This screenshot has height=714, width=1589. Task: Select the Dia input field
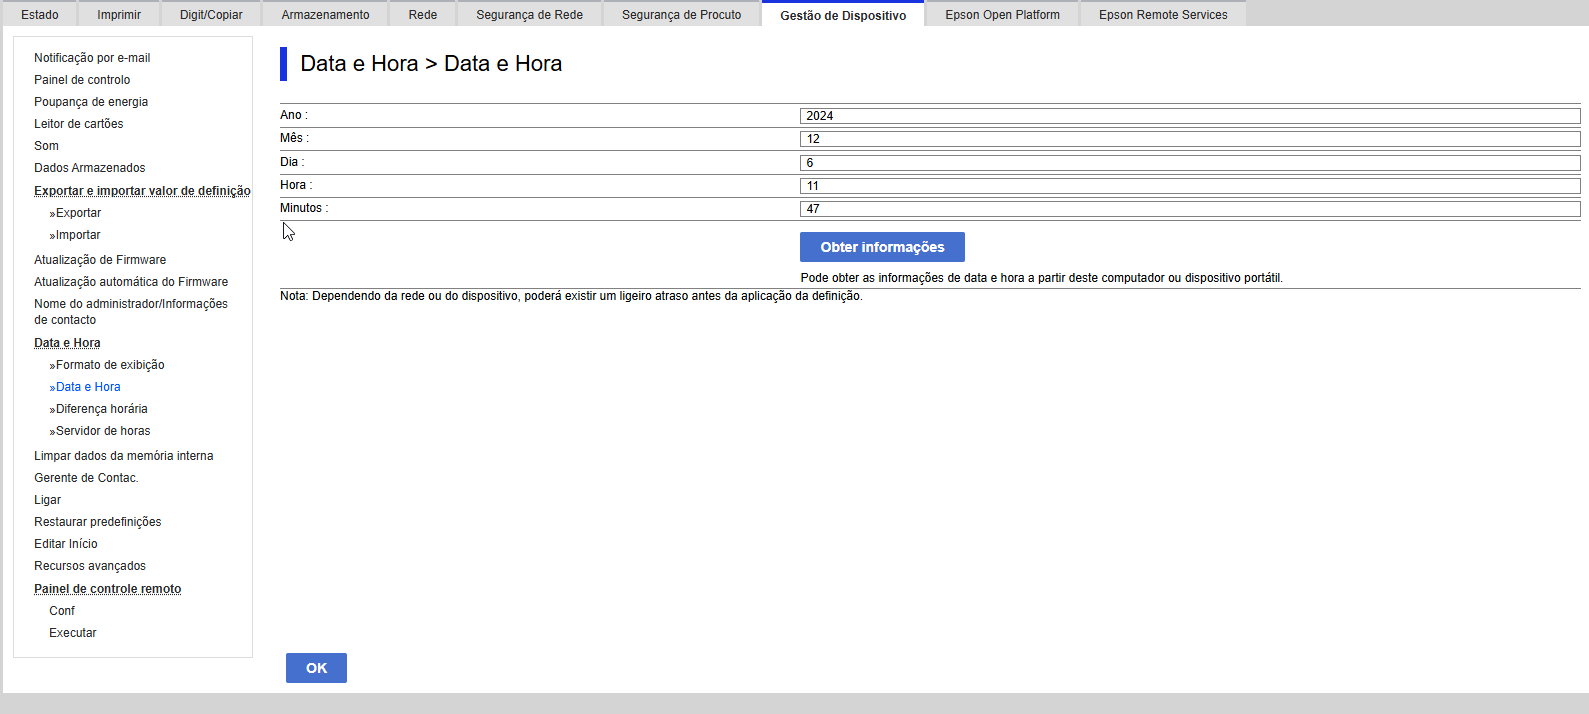pos(1189,163)
